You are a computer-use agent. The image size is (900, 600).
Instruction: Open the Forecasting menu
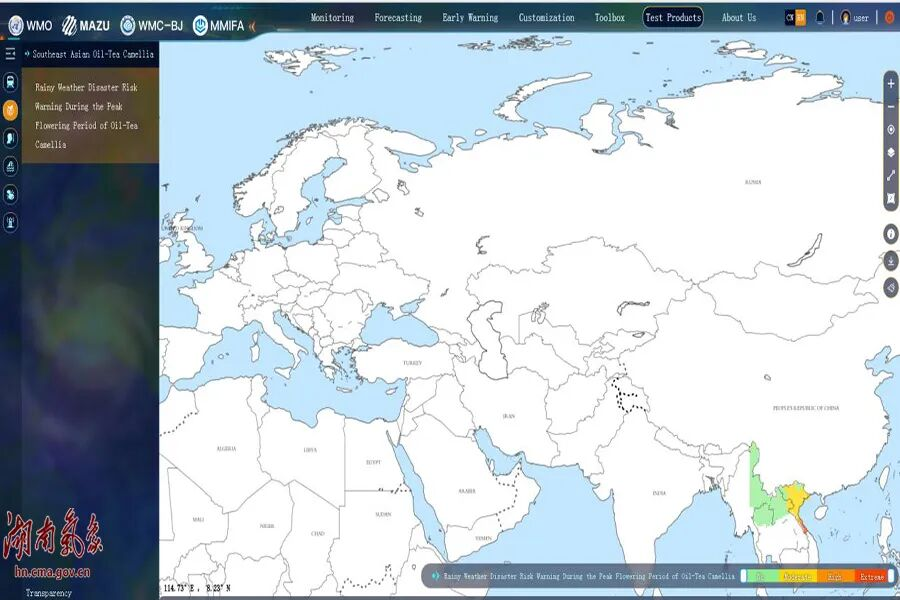coord(398,17)
